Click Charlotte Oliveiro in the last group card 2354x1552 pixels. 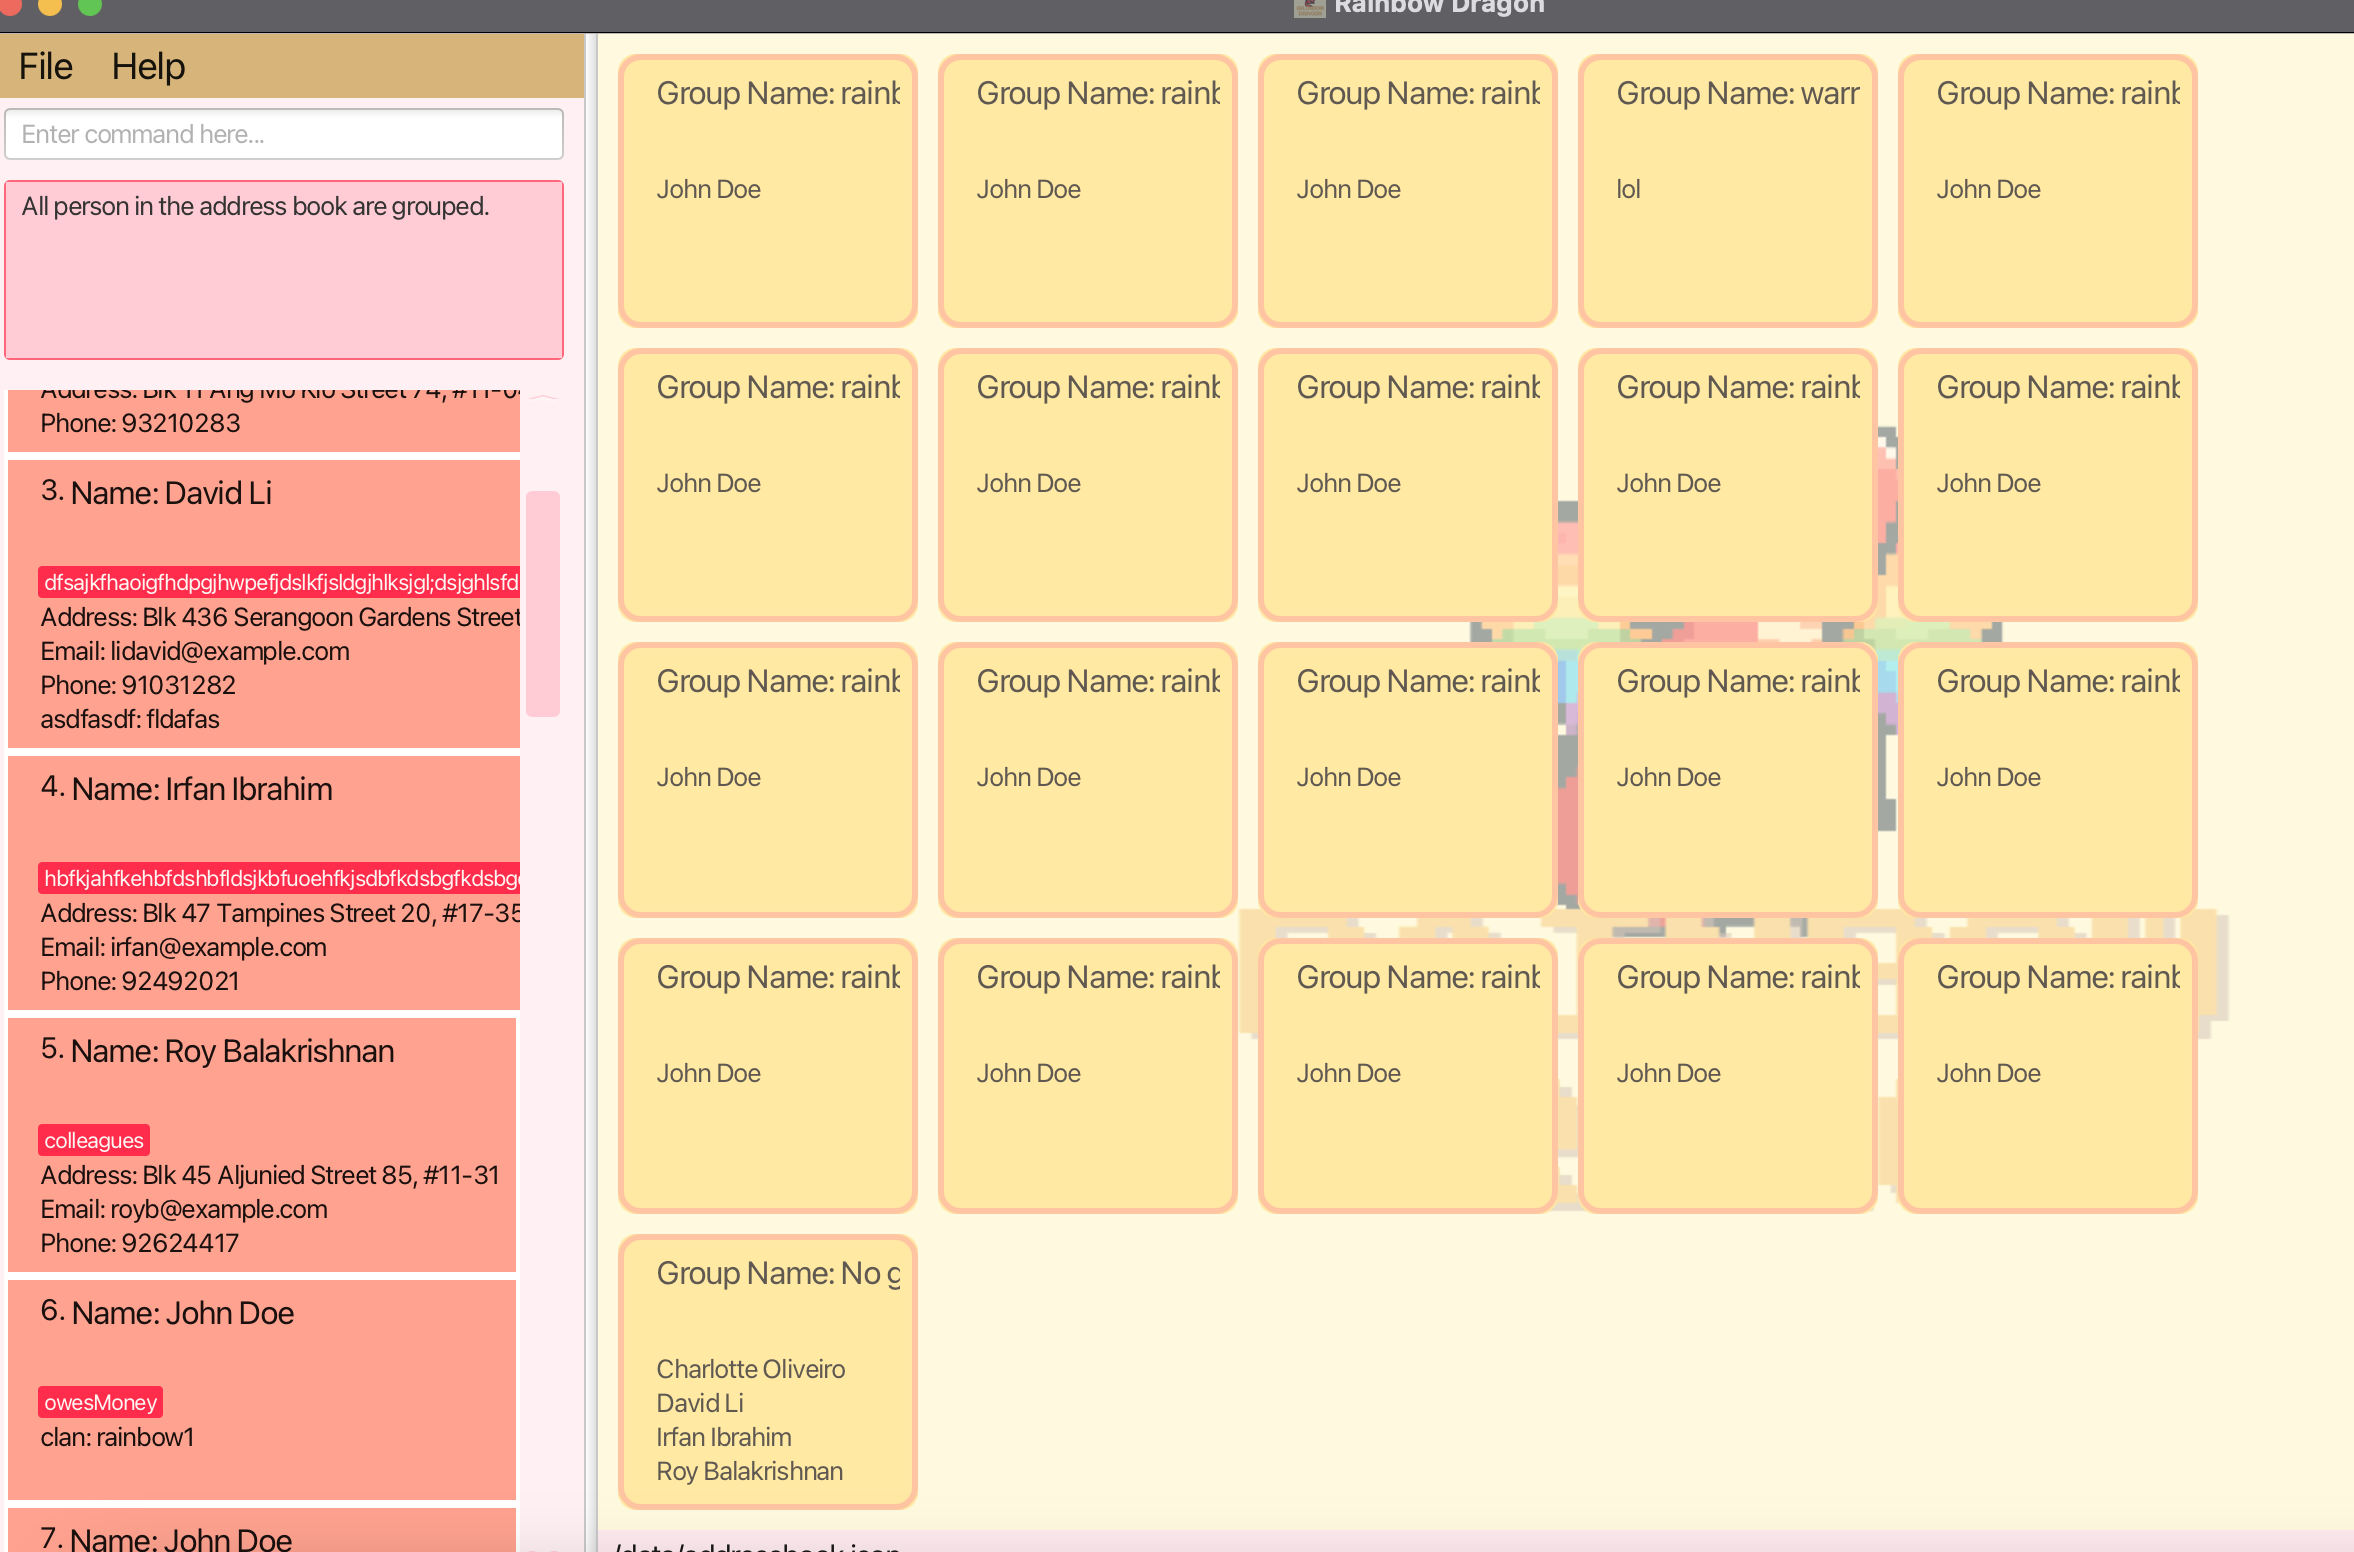pos(750,1369)
